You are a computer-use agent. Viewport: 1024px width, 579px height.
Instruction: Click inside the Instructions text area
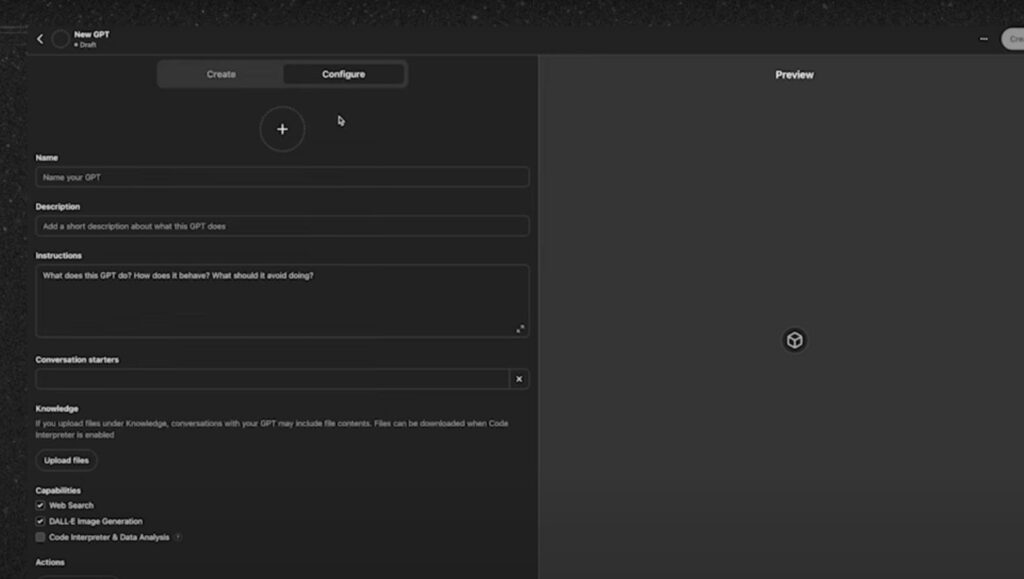(x=282, y=300)
